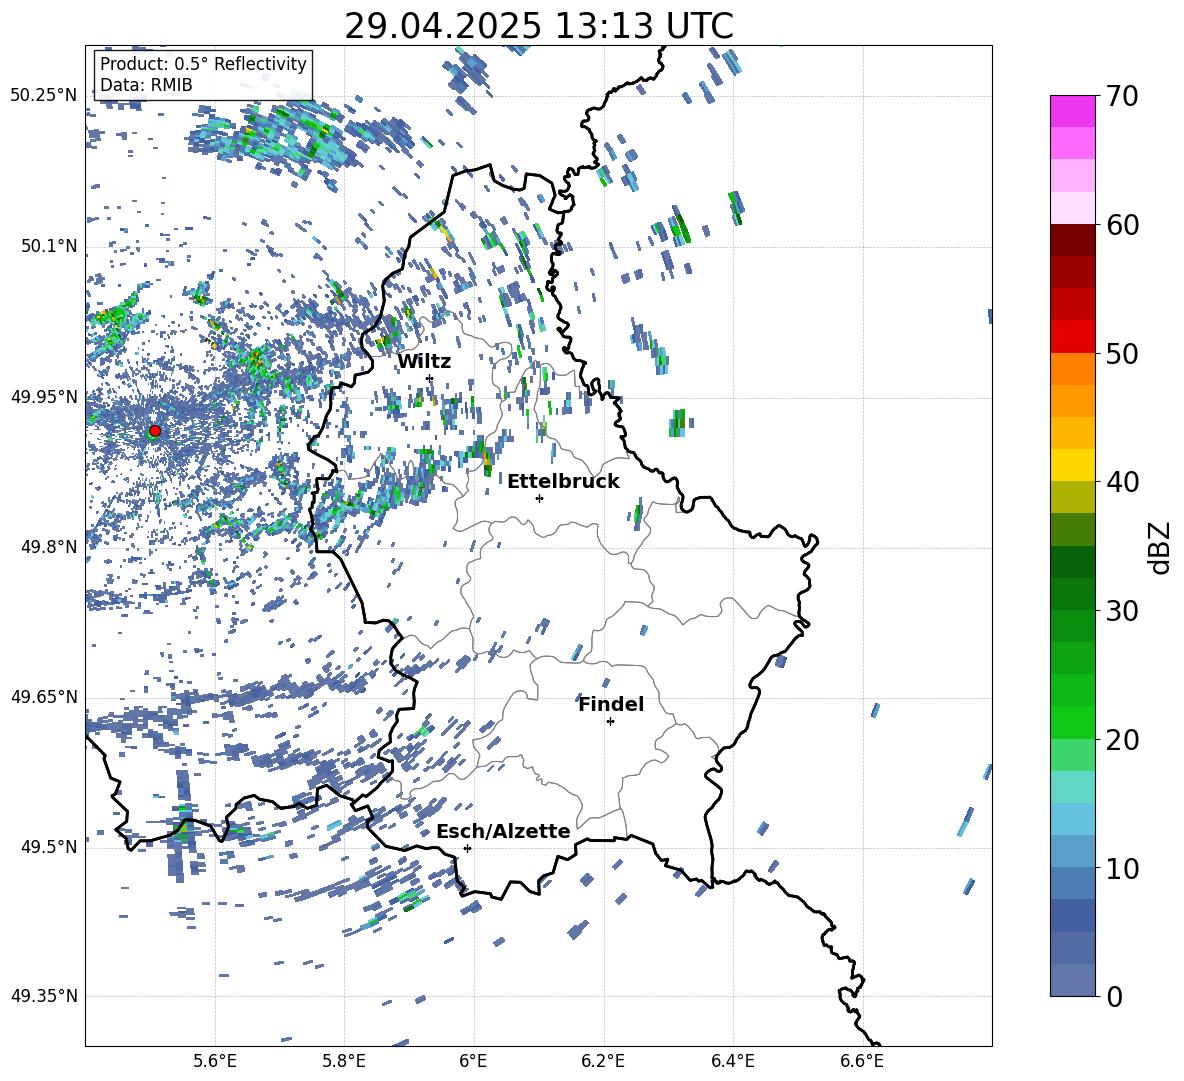
Task: Click the Esch/Alzette station cross marker
Action: pyautogui.click(x=467, y=848)
